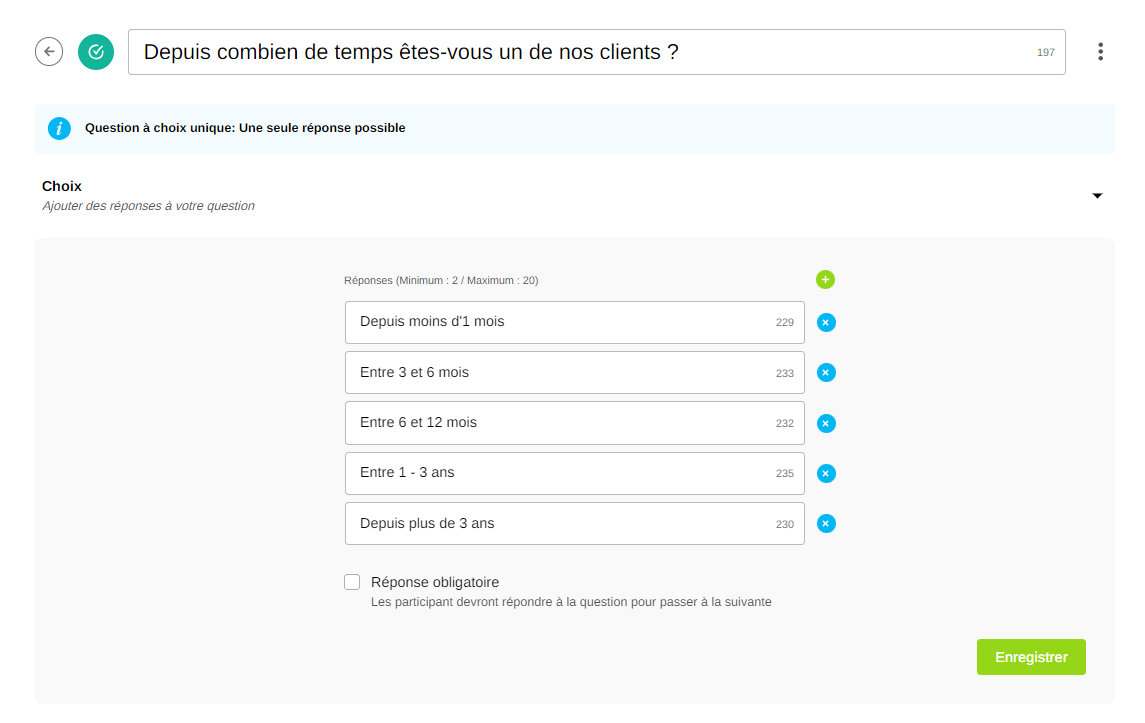The image size is (1145, 723).
Task: Click the 'Choix' section heading
Action: 62,186
